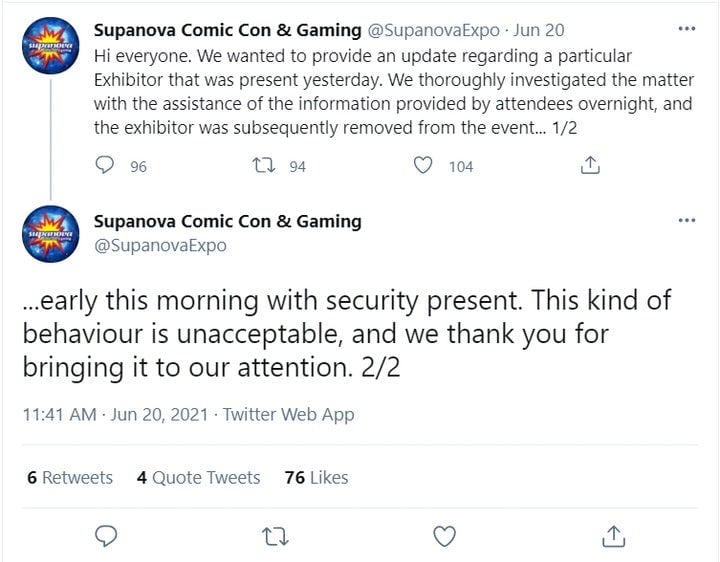Like the 2/2 tweet with heart icon
The image size is (720, 562).
click(445, 536)
